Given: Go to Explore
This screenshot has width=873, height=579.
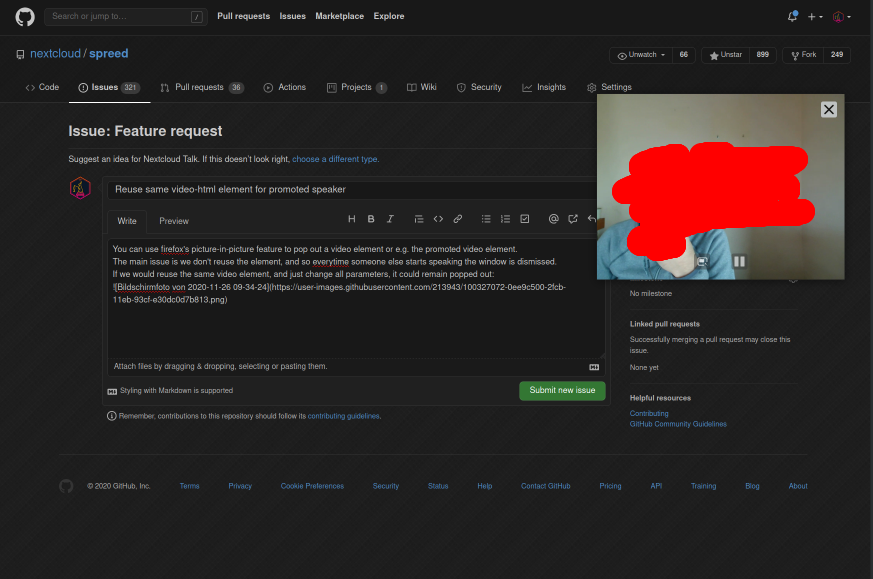Looking at the screenshot, I should click(389, 16).
